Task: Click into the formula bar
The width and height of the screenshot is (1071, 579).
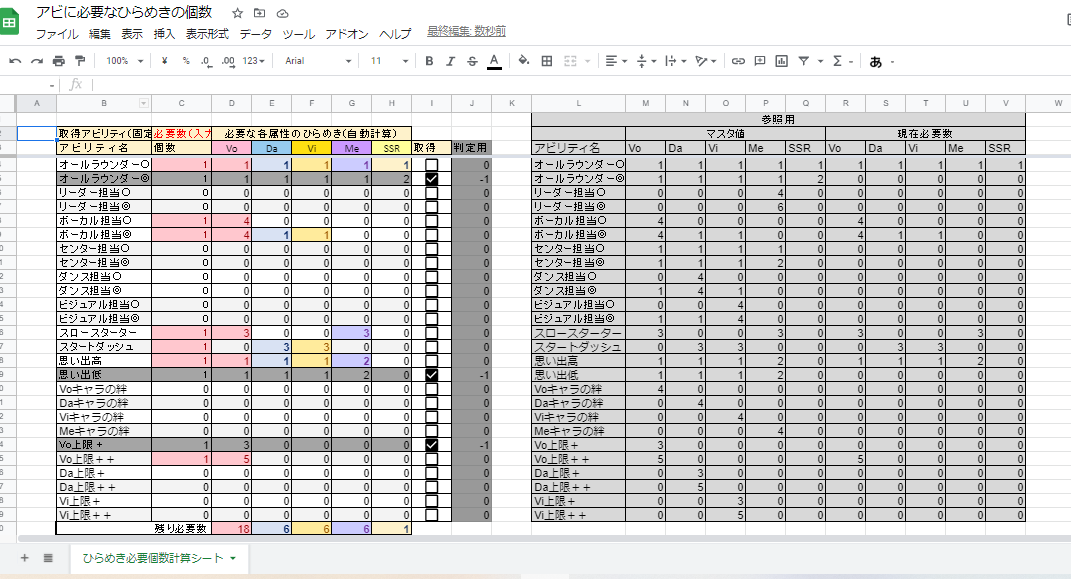Action: coord(581,84)
